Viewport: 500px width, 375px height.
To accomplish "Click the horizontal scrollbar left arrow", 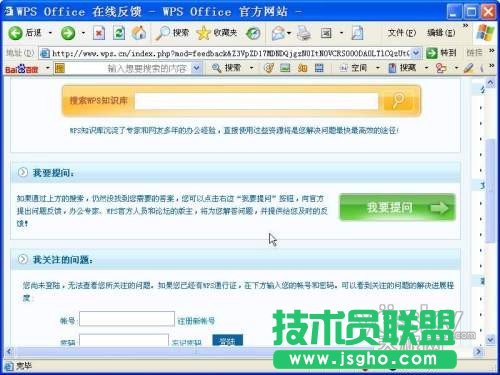I will (9, 351).
